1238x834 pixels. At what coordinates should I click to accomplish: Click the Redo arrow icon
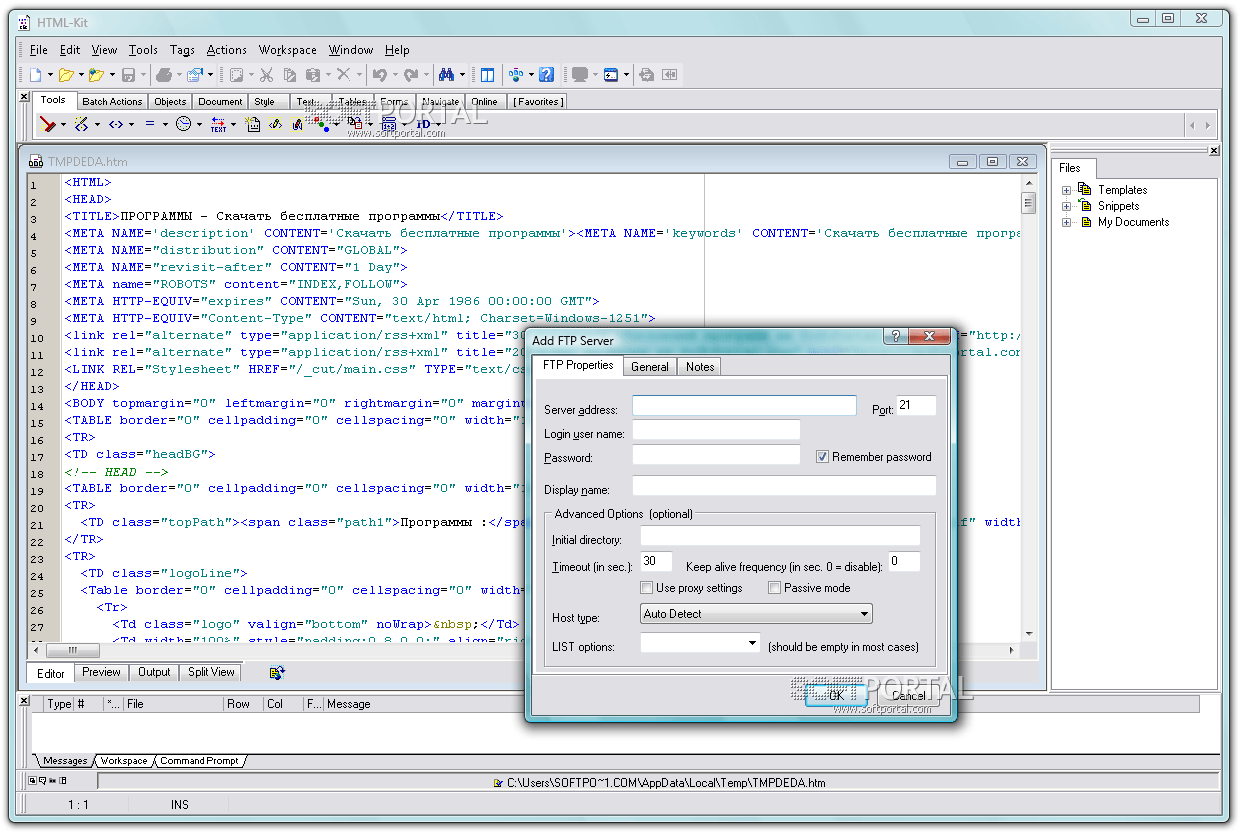point(410,75)
